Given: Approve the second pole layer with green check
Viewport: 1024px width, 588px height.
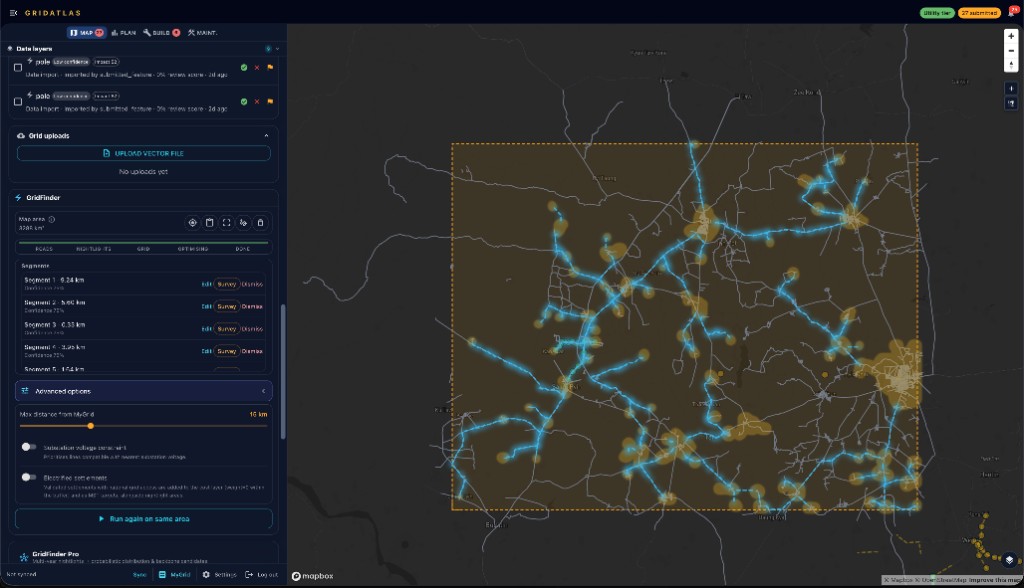Looking at the screenshot, I should pyautogui.click(x=244, y=101).
